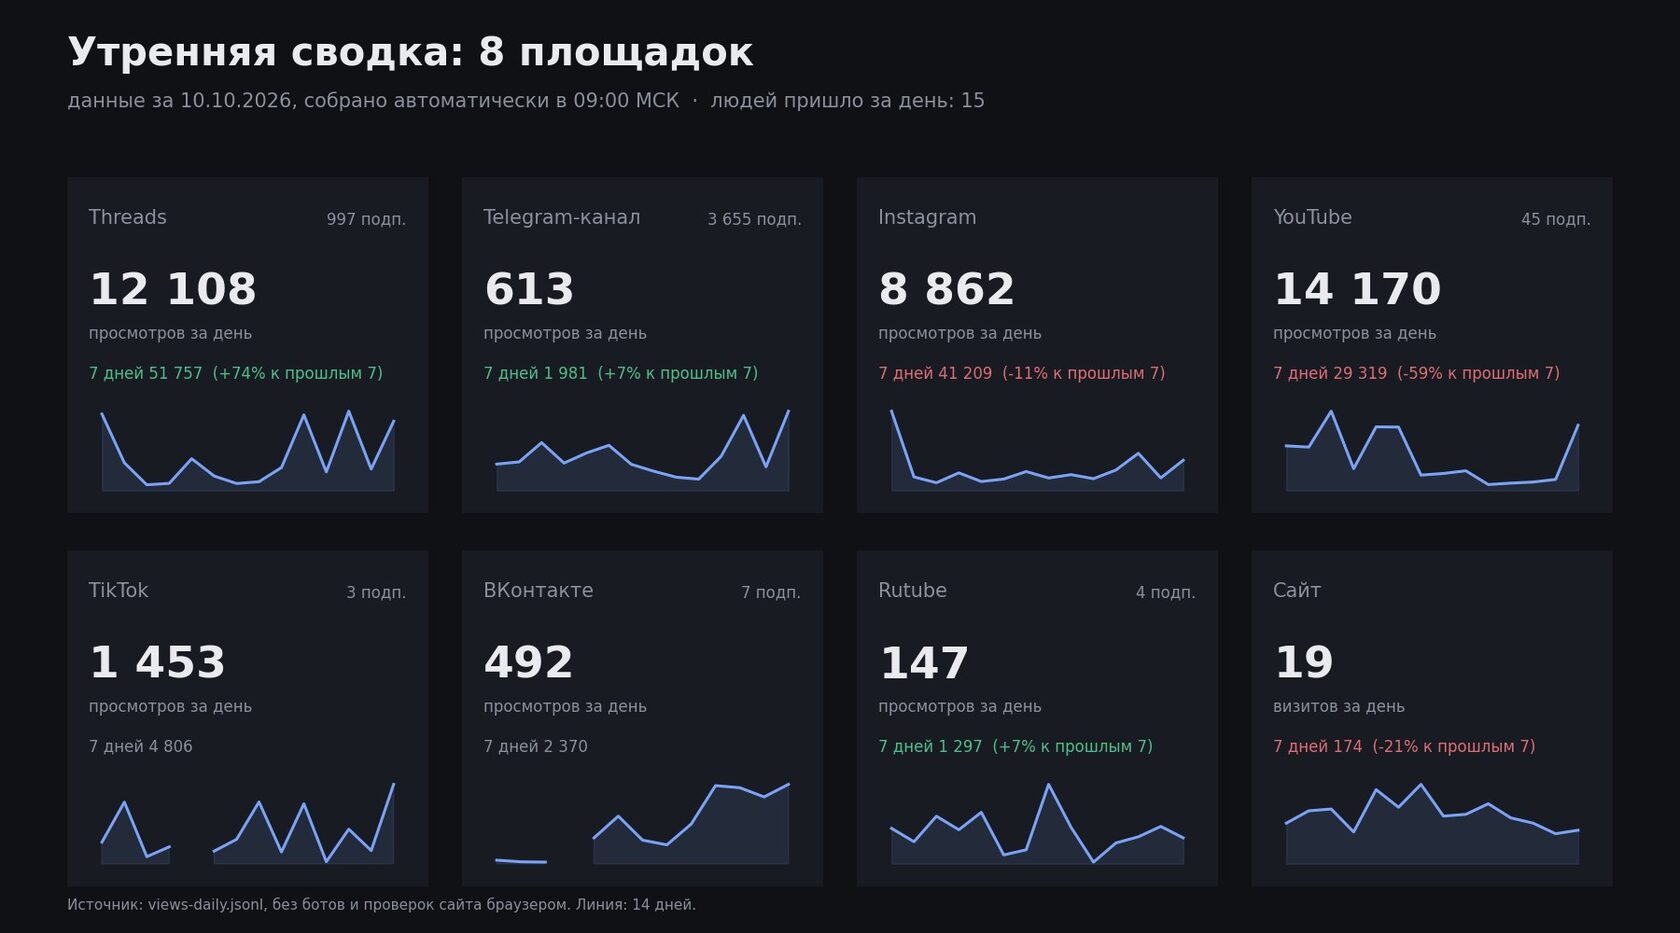Select the ВКонтакте card title
The width and height of the screenshot is (1680, 933).
click(x=538, y=590)
